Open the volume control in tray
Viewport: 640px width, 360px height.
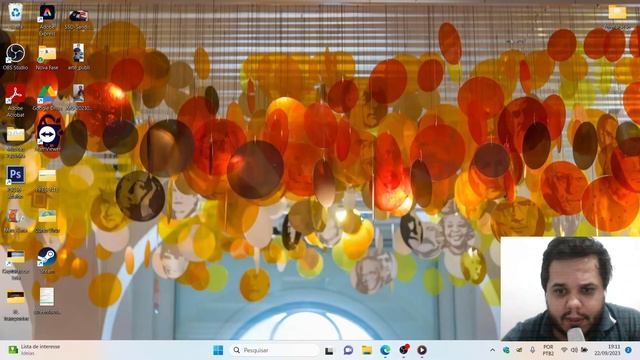coord(574,350)
